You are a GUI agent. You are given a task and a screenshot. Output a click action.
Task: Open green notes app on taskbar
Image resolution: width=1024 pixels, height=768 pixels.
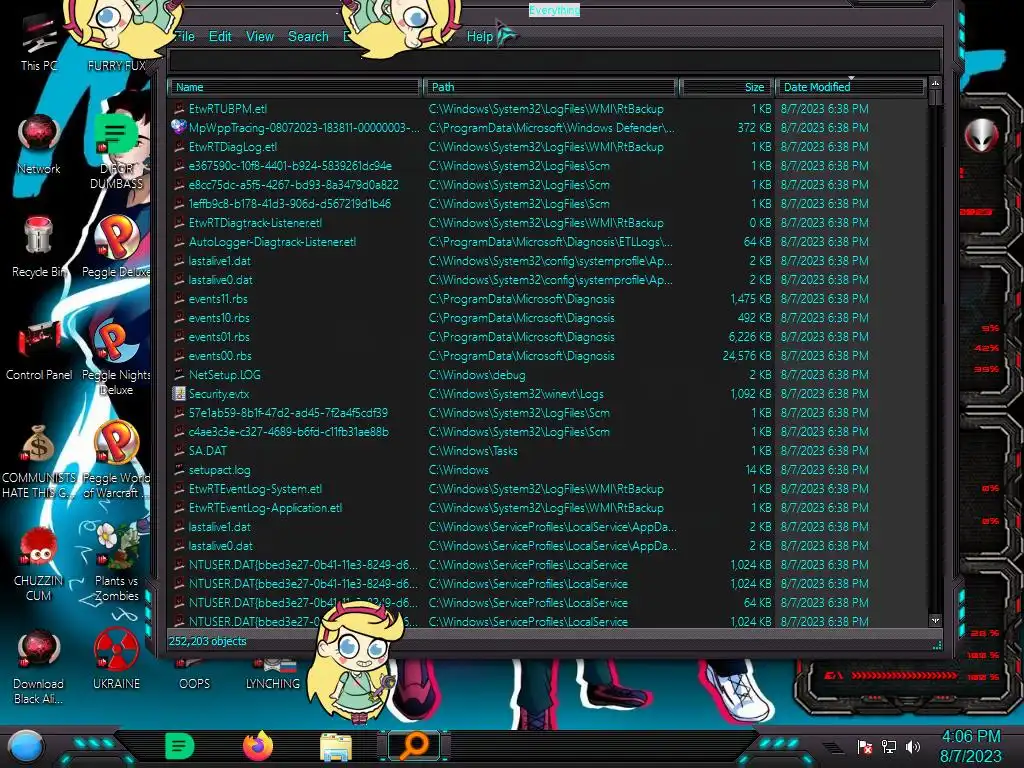(x=180, y=746)
